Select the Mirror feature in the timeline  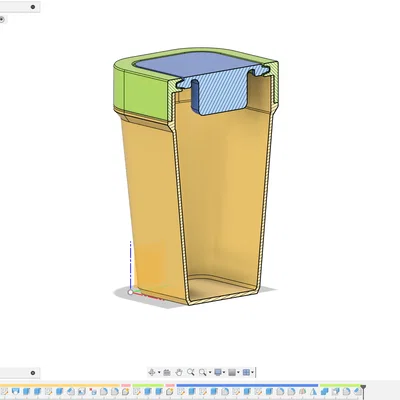click(302, 391)
